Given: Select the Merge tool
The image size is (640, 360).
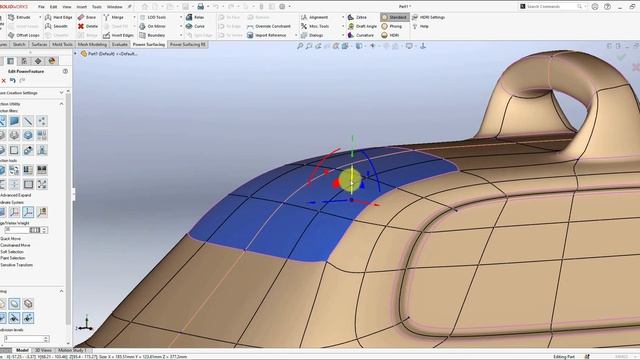Looking at the screenshot, I should [113, 17].
